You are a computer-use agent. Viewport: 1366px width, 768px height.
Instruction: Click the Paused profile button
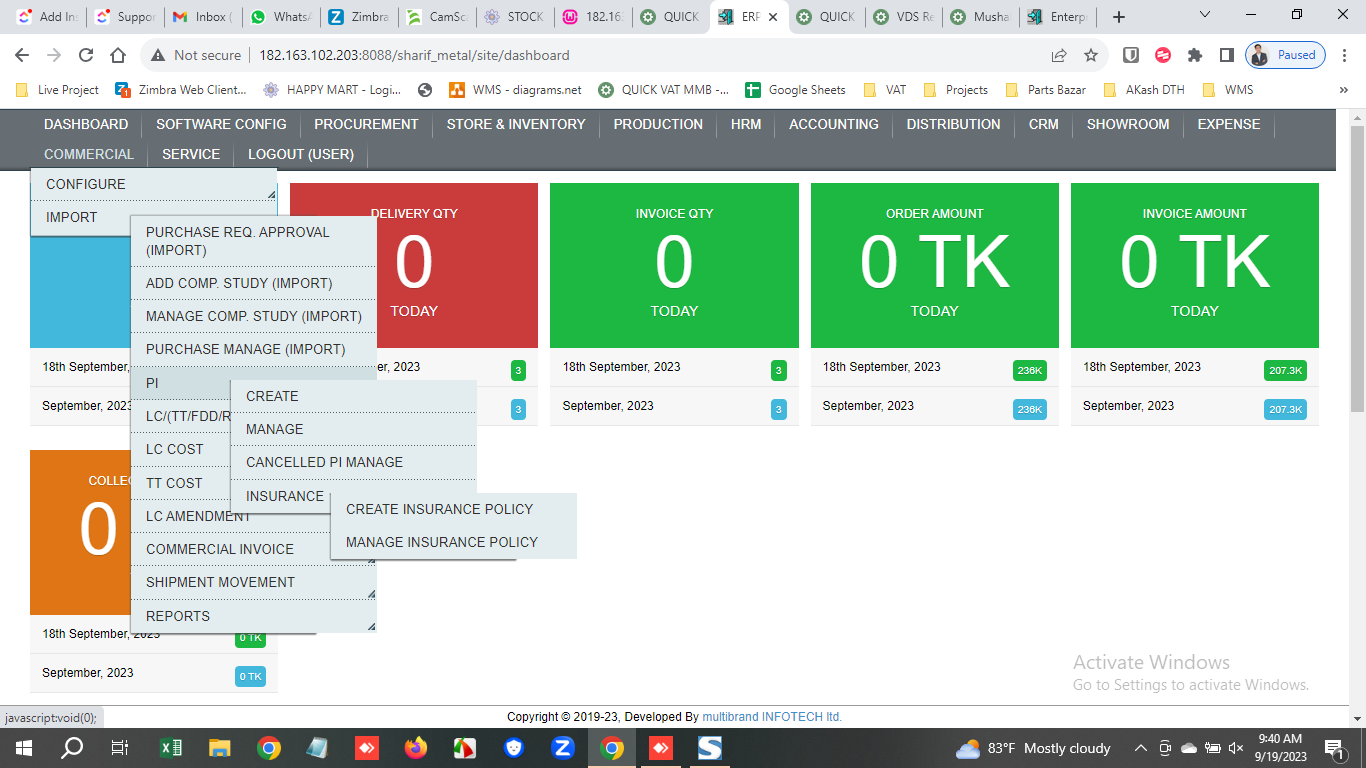[x=1286, y=55]
